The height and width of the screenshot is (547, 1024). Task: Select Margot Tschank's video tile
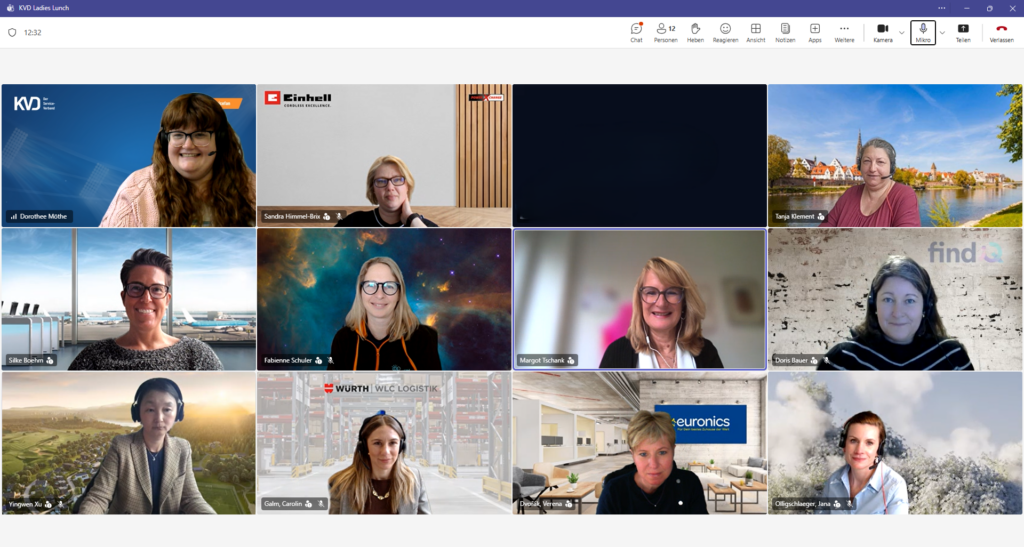pos(639,299)
